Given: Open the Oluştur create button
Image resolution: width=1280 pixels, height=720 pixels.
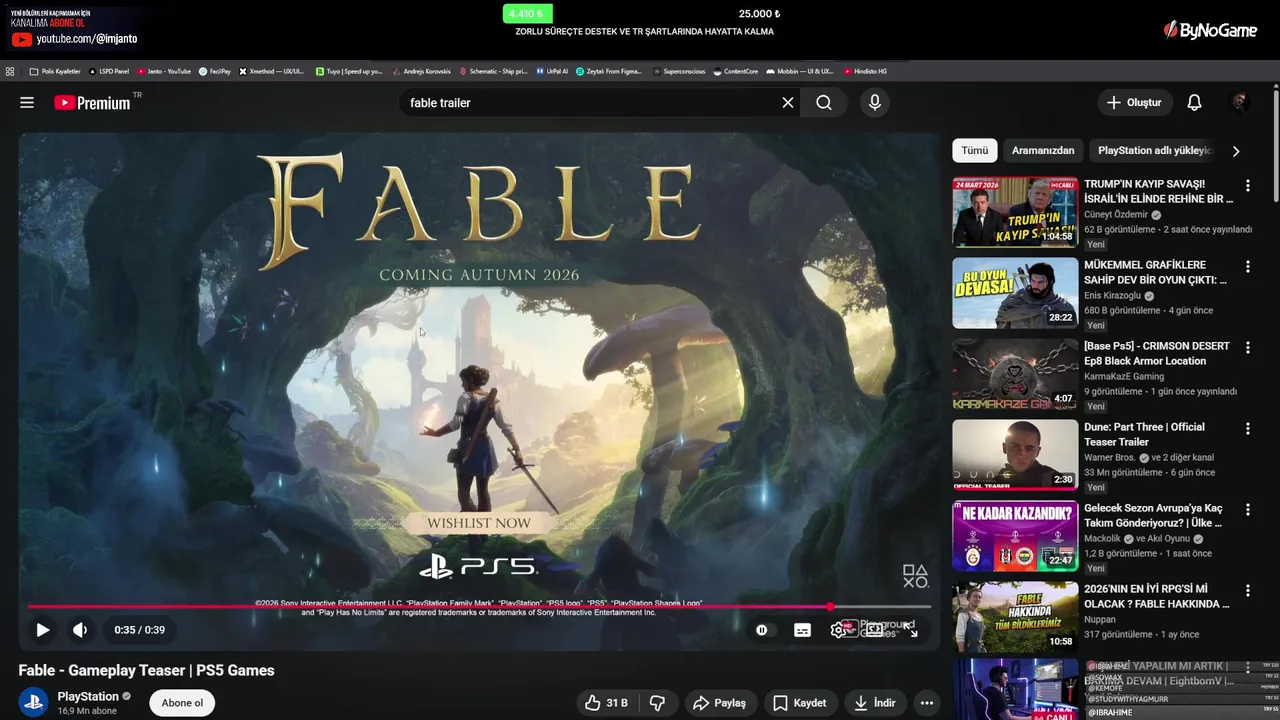Looking at the screenshot, I should 1134,103.
